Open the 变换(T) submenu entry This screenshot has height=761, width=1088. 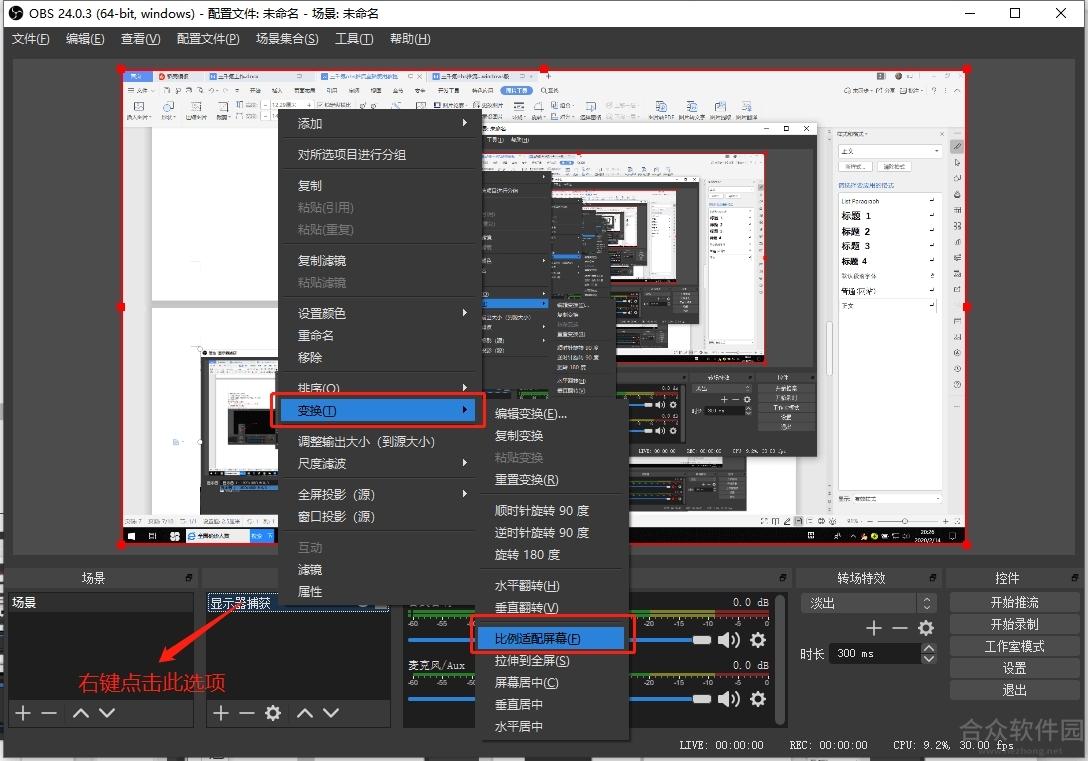coord(377,411)
